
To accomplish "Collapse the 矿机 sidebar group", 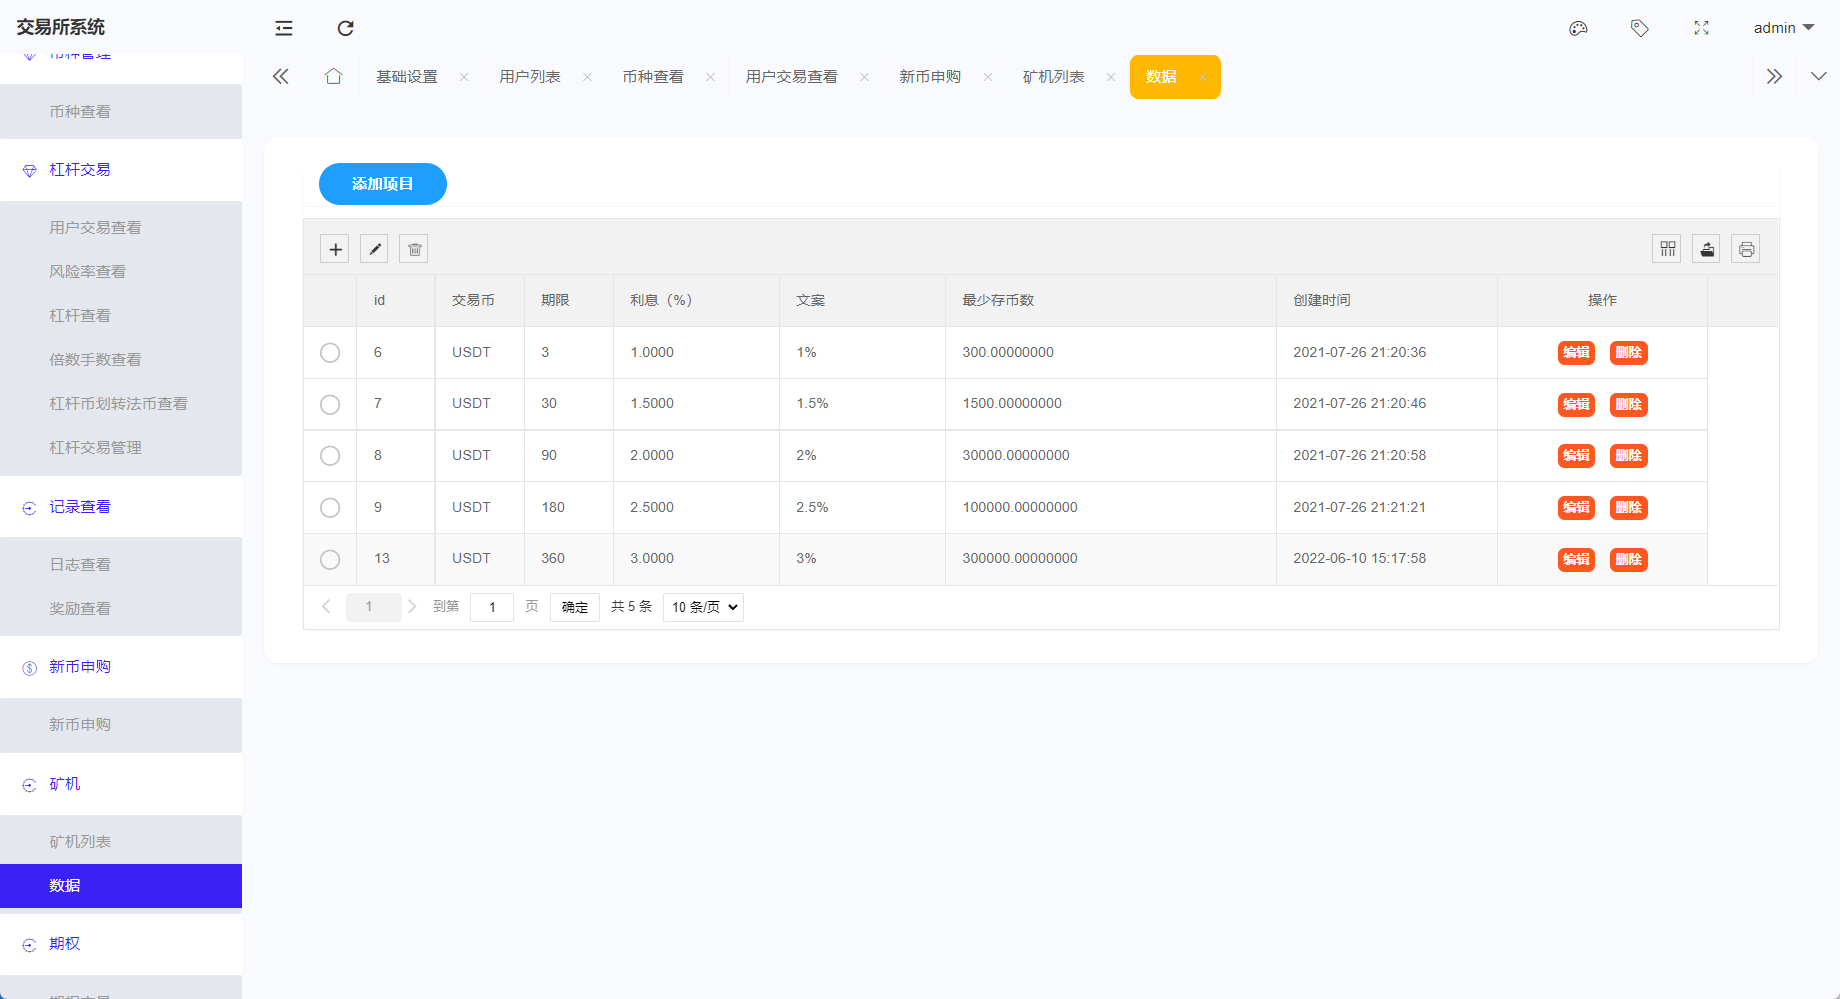I will pyautogui.click(x=121, y=784).
